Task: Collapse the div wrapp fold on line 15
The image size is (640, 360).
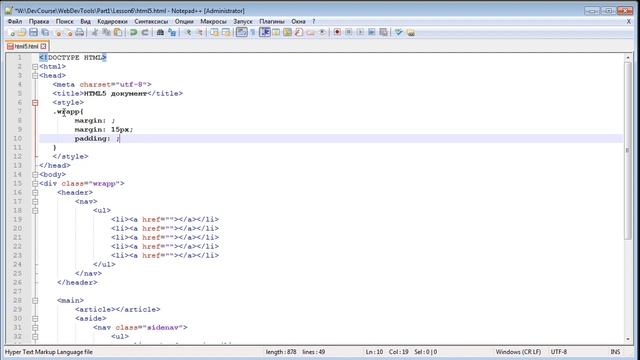Action: (x=35, y=184)
